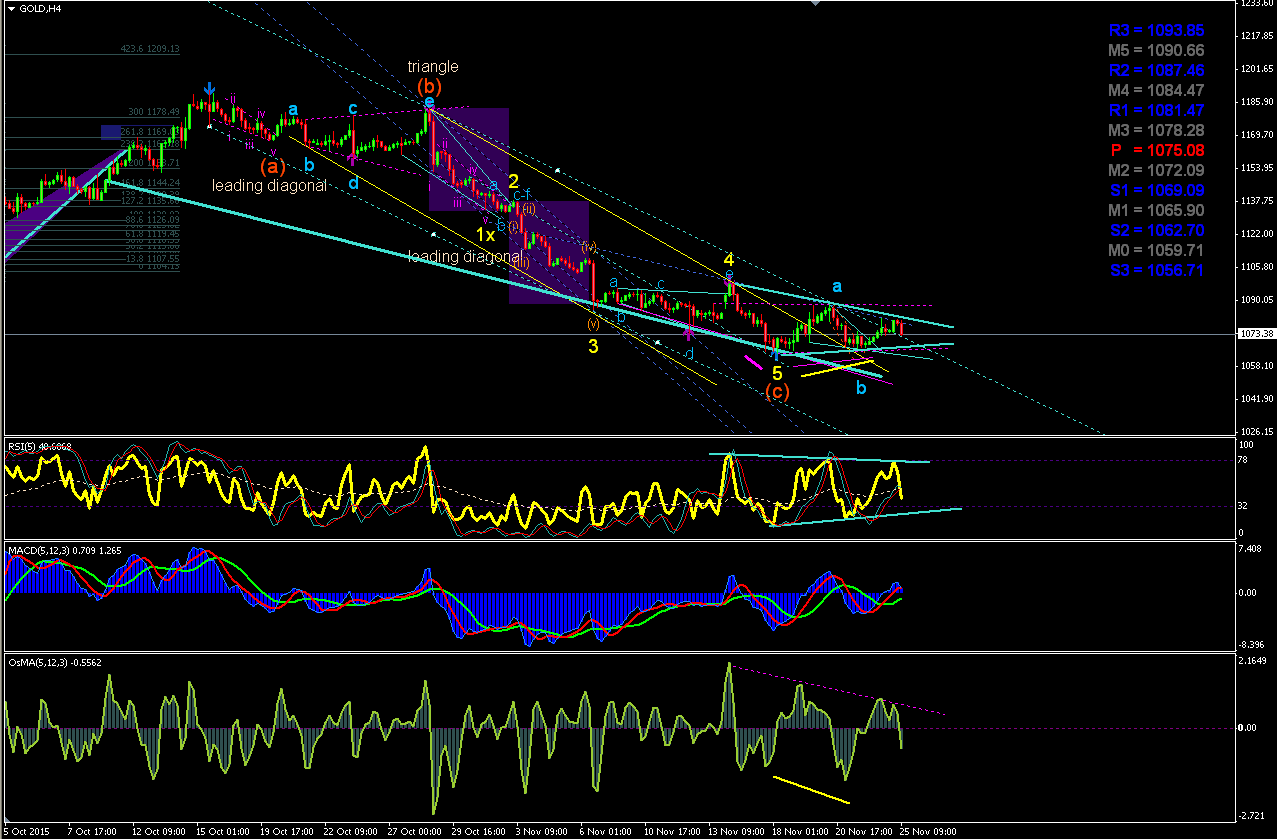Click the current price tag 1073.38

(1255, 334)
